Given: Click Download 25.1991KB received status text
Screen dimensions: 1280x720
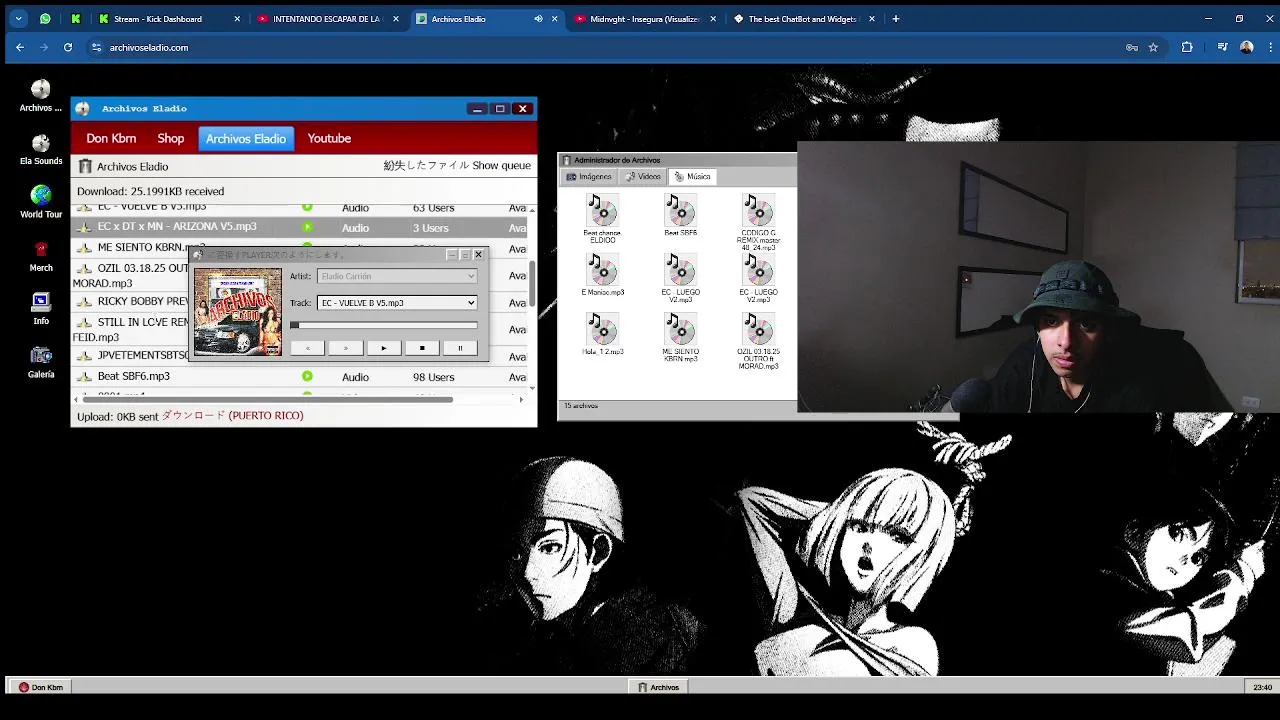Looking at the screenshot, I should [150, 191].
